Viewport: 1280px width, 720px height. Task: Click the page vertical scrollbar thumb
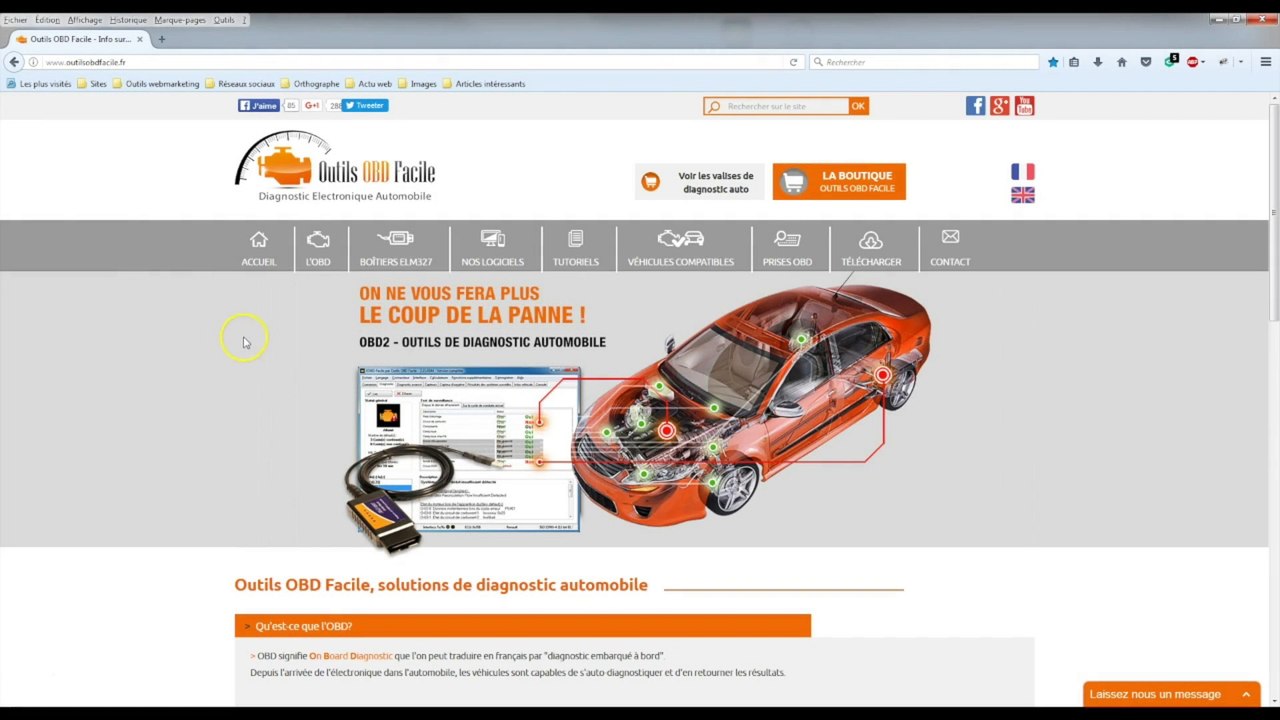[1273, 212]
